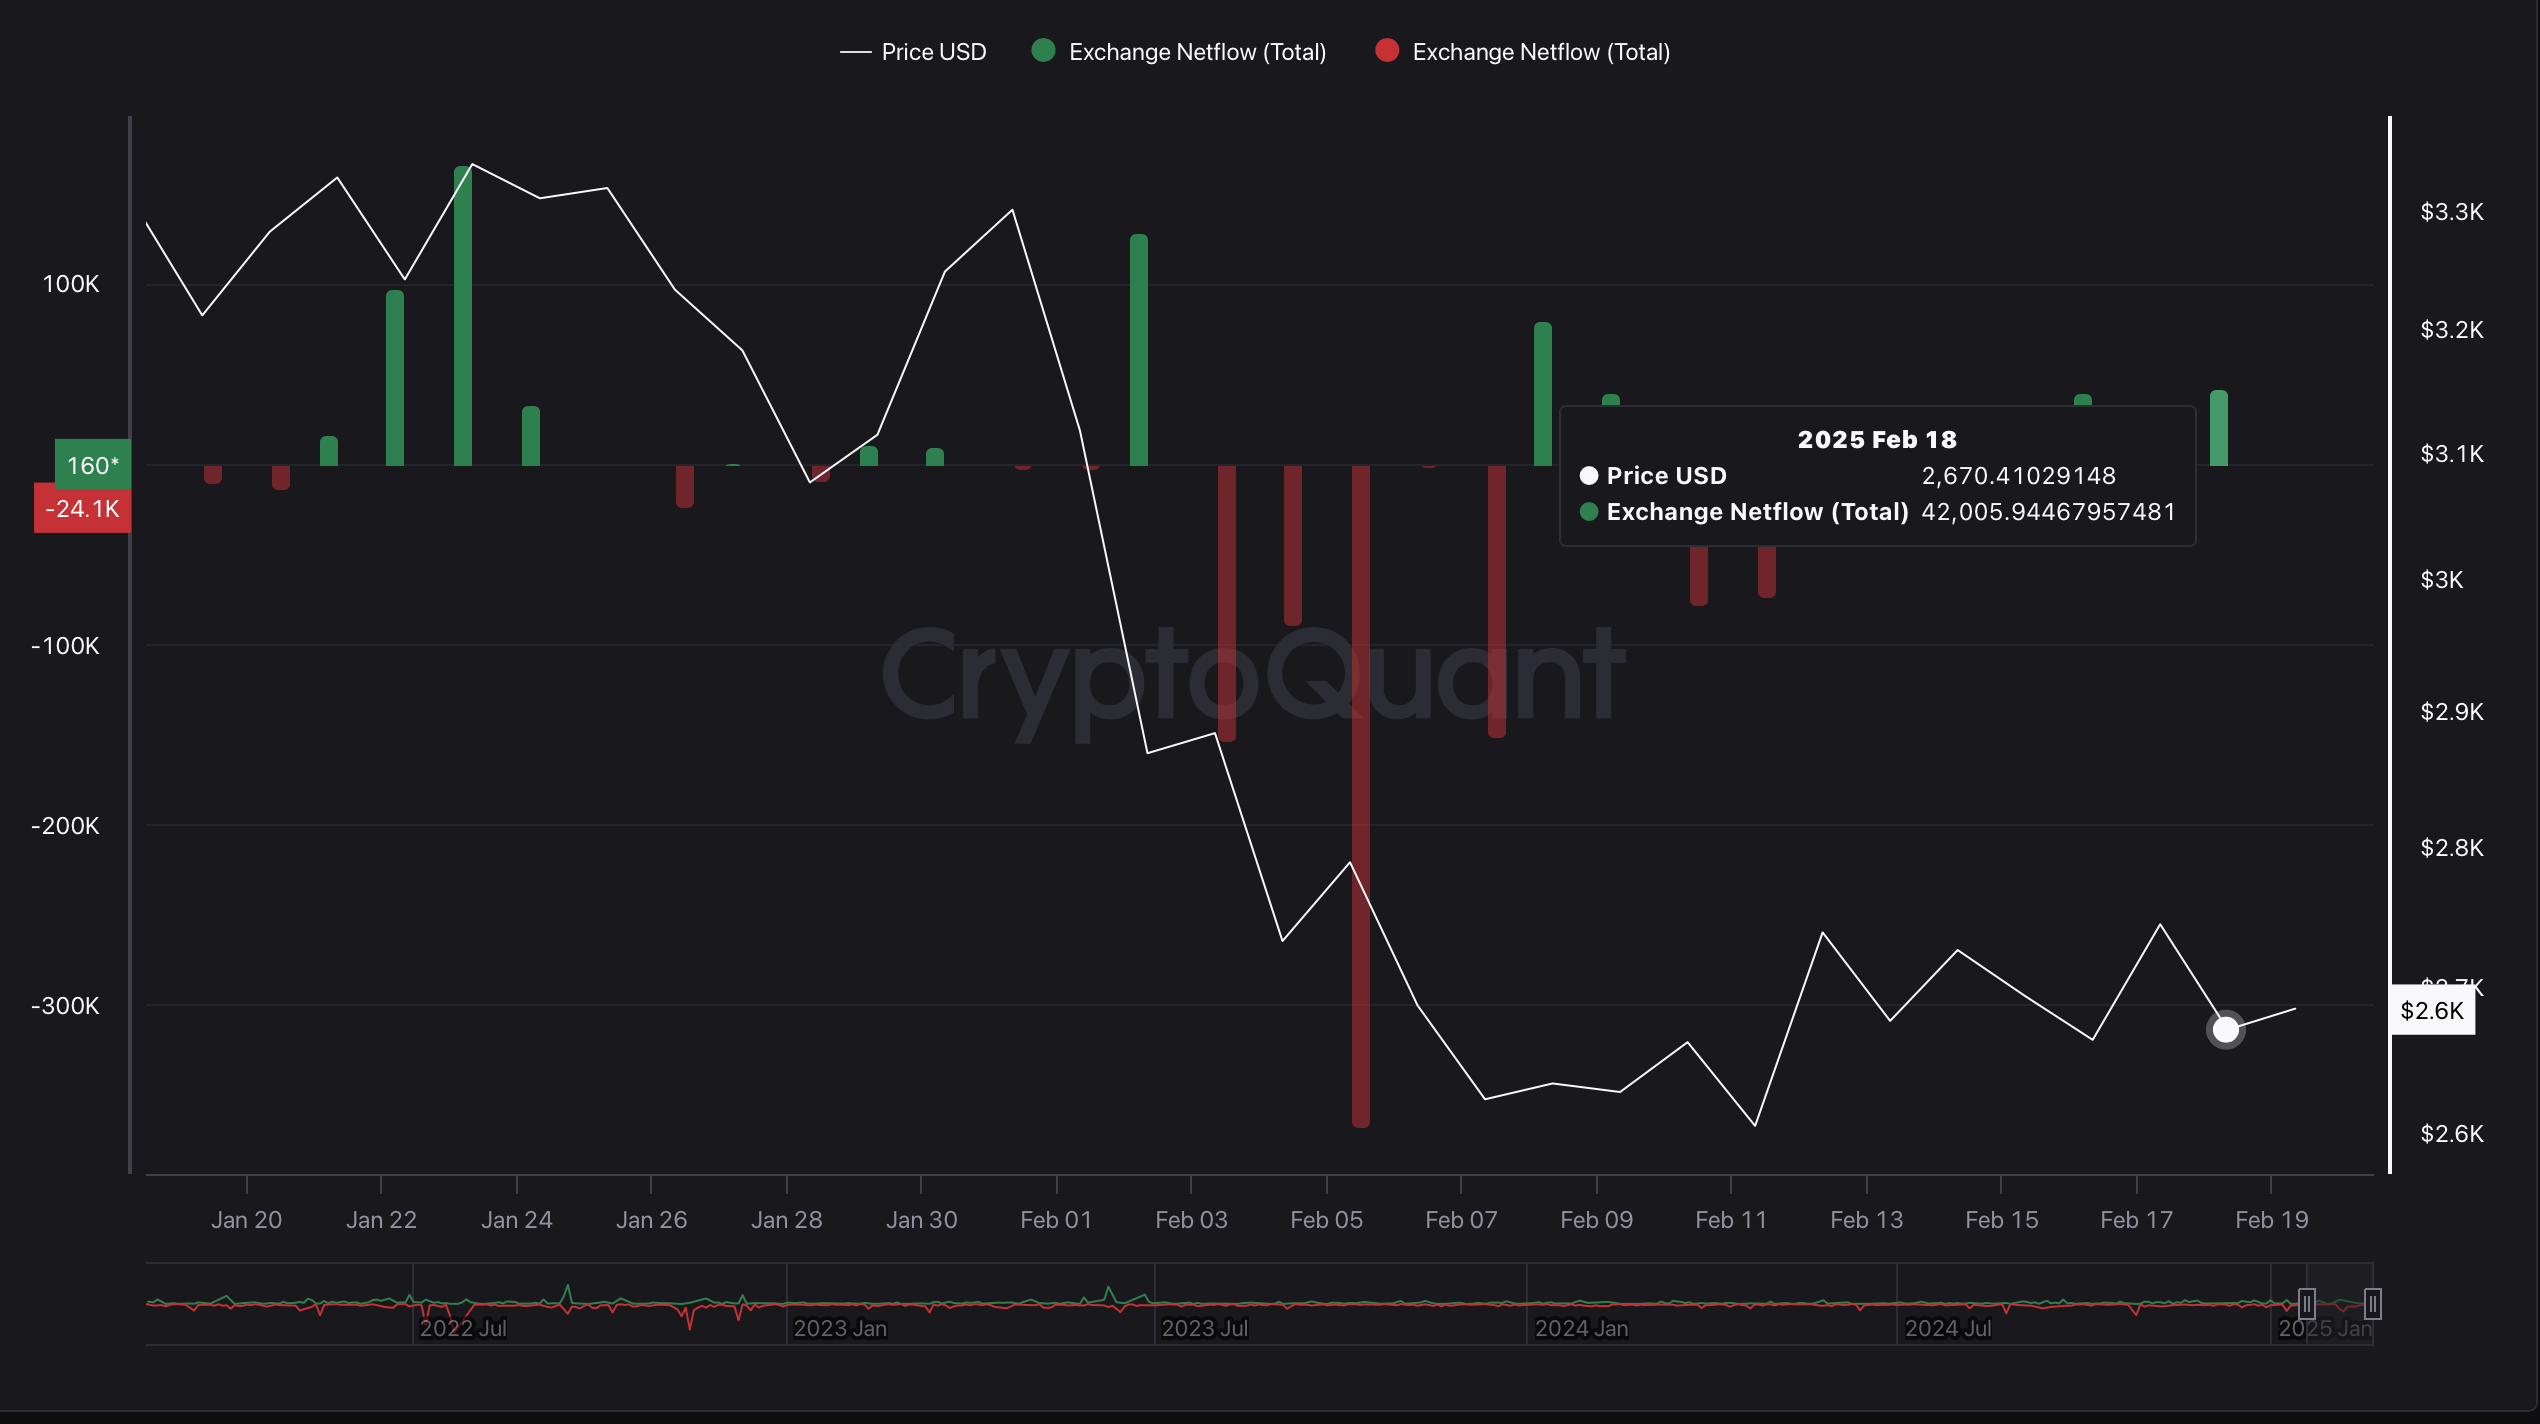Click the green 160* axis badge
2540x1424 pixels.
[x=92, y=465]
